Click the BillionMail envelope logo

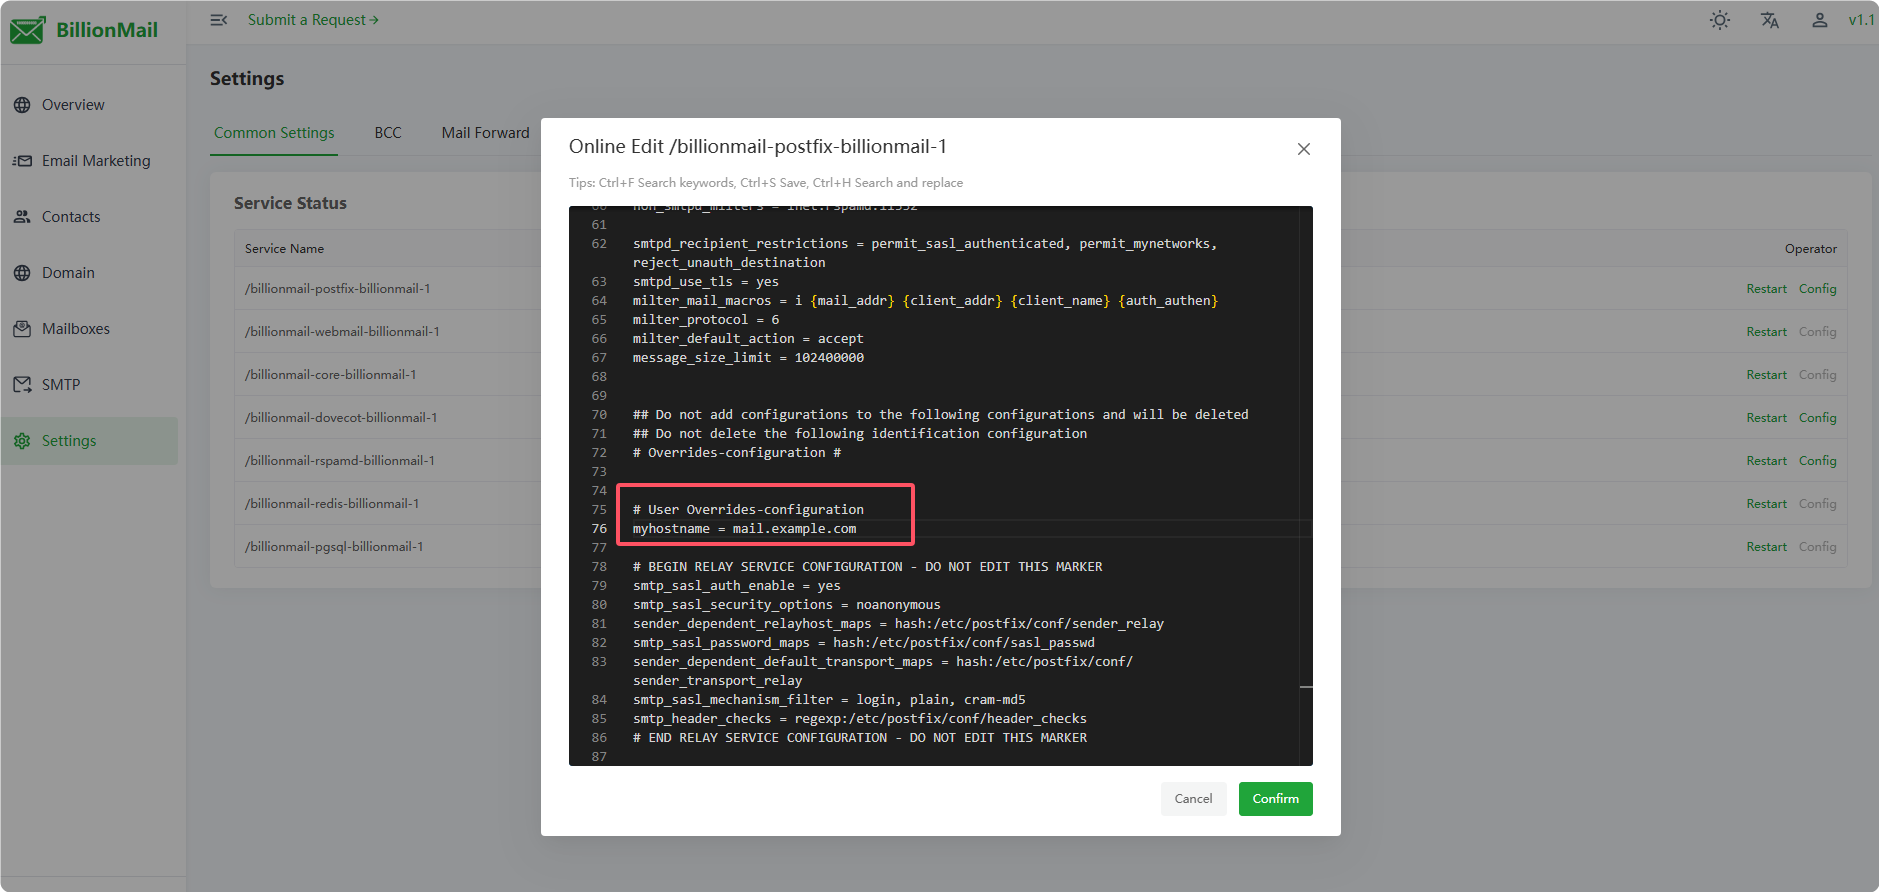(27, 30)
